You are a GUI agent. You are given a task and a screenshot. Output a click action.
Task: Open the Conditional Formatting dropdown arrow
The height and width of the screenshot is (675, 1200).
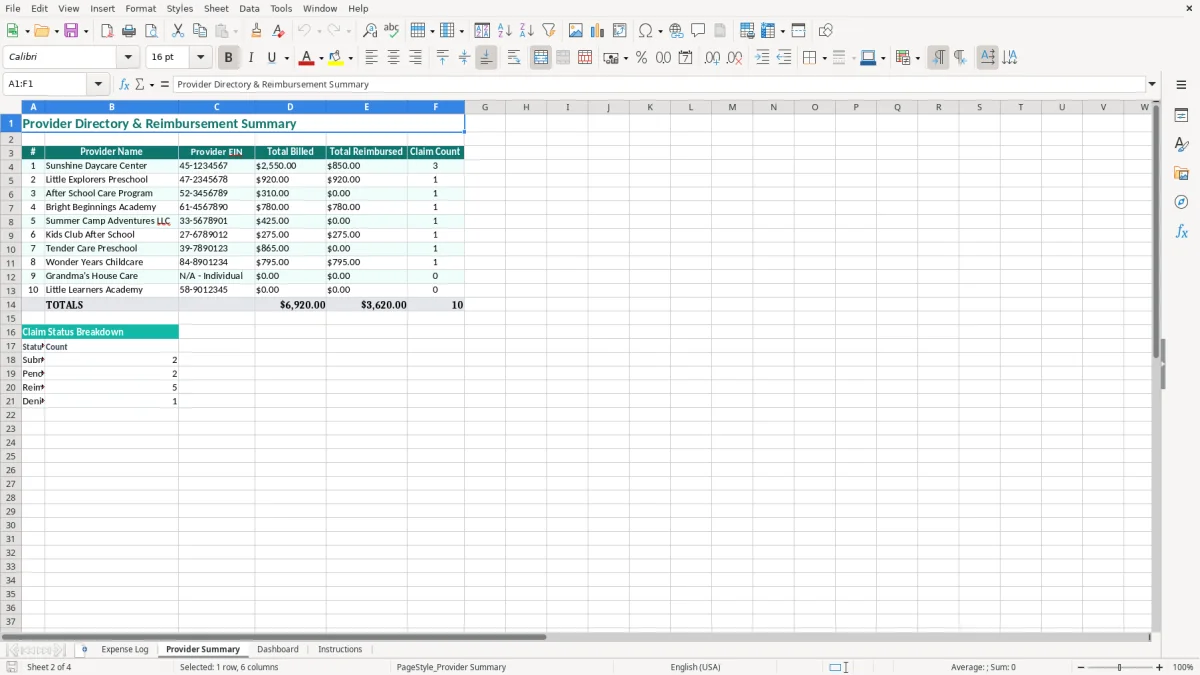(917, 58)
